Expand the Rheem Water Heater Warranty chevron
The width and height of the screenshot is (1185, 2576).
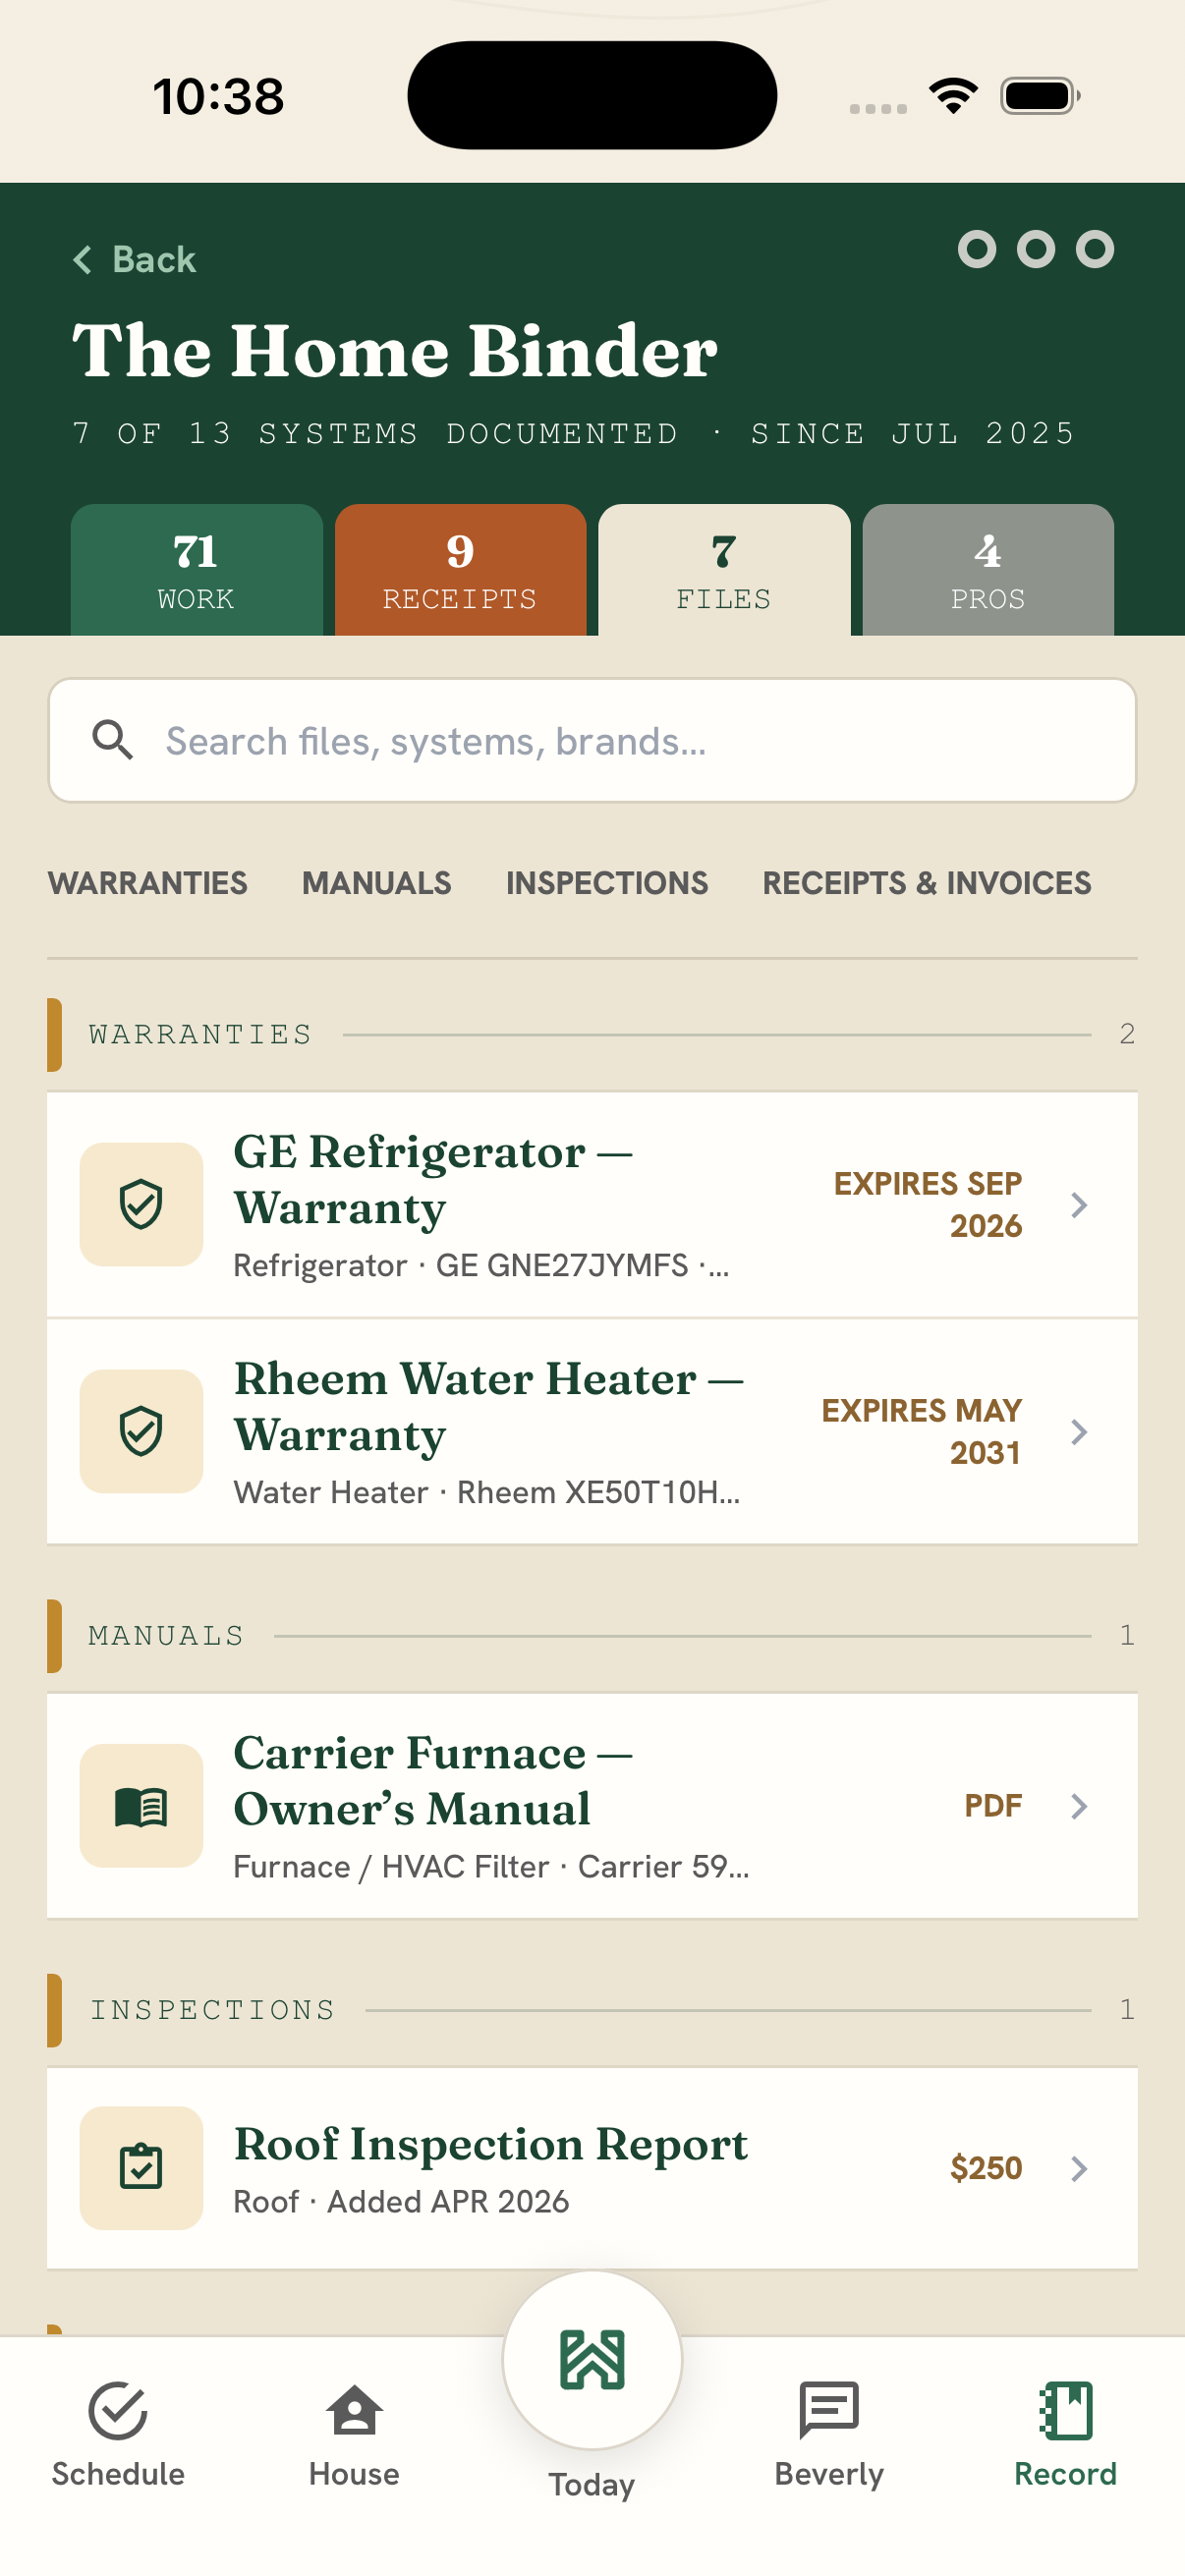(1078, 1432)
